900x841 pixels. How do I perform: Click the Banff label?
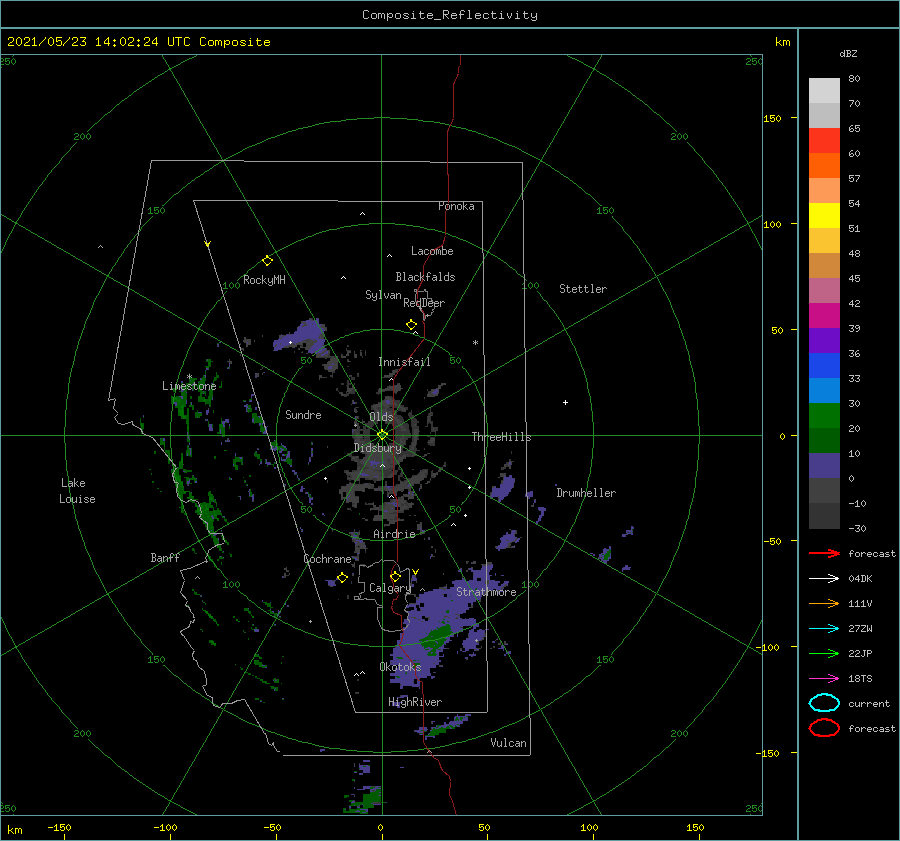(165, 558)
